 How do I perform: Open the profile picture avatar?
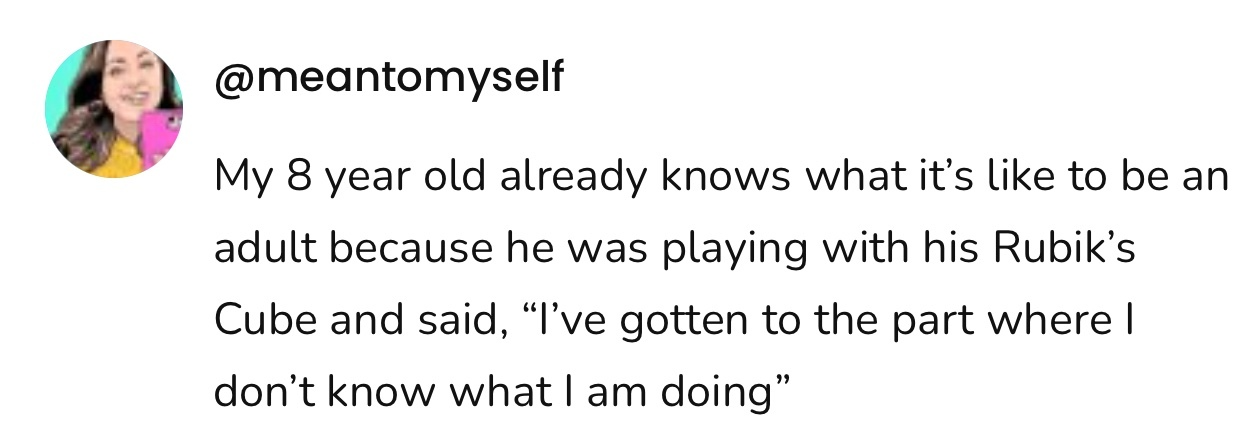click(113, 109)
